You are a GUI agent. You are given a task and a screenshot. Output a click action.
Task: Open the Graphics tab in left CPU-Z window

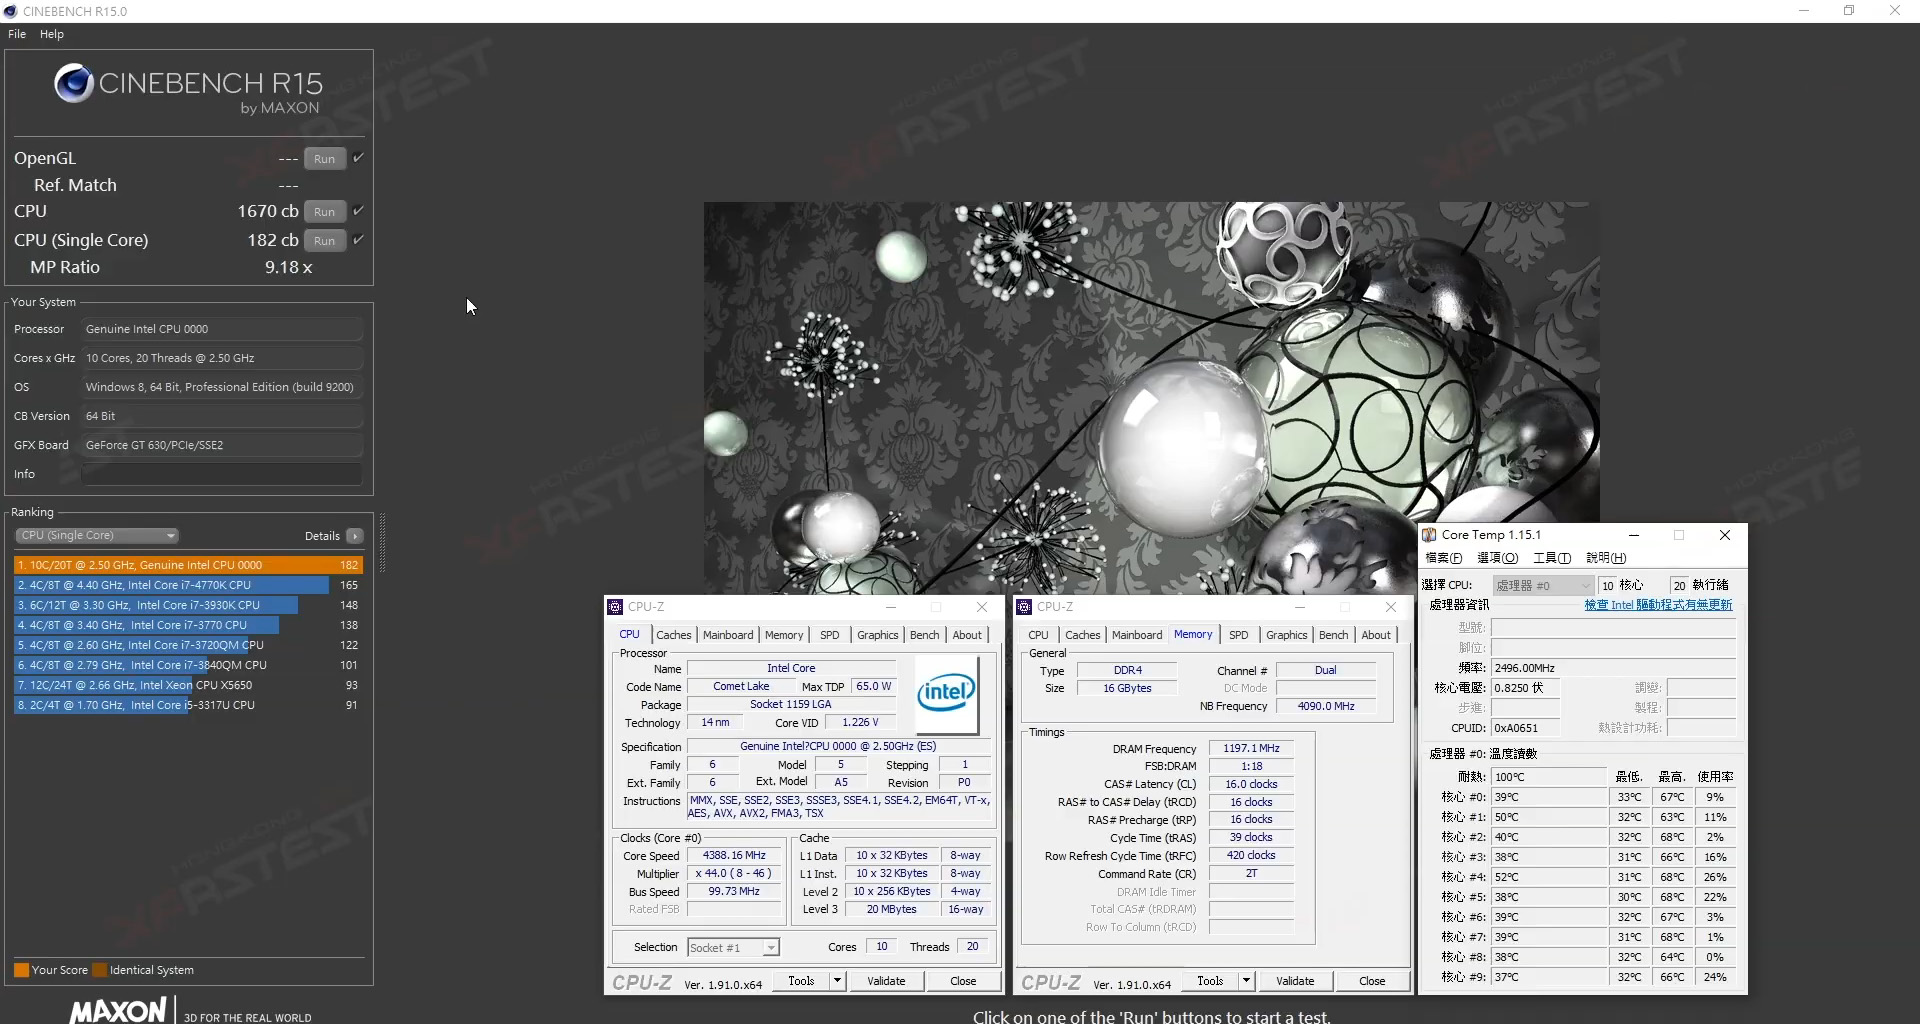pos(878,635)
